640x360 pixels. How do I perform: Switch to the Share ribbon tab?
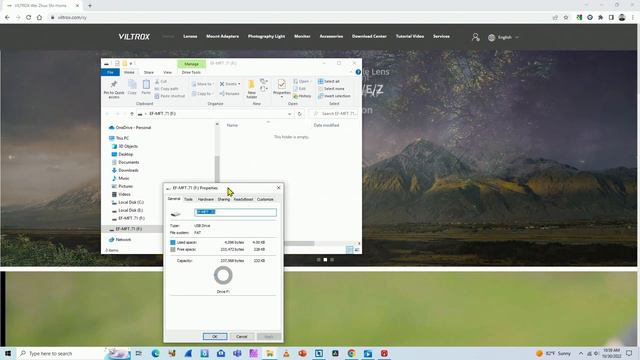tap(149, 72)
